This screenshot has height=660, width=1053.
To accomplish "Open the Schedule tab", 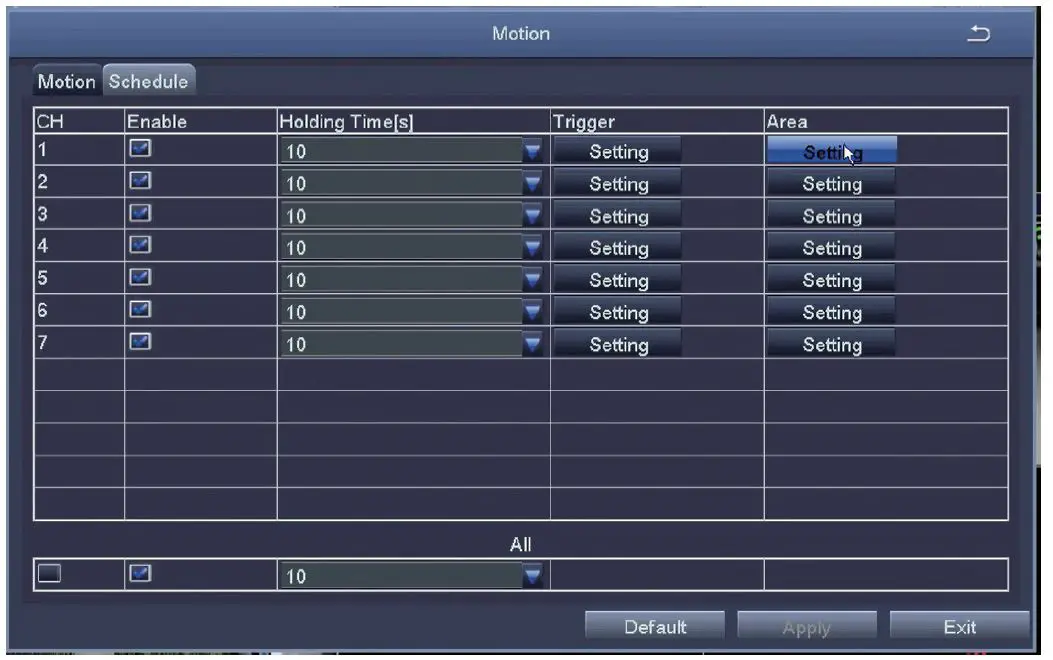I will 148,81.
